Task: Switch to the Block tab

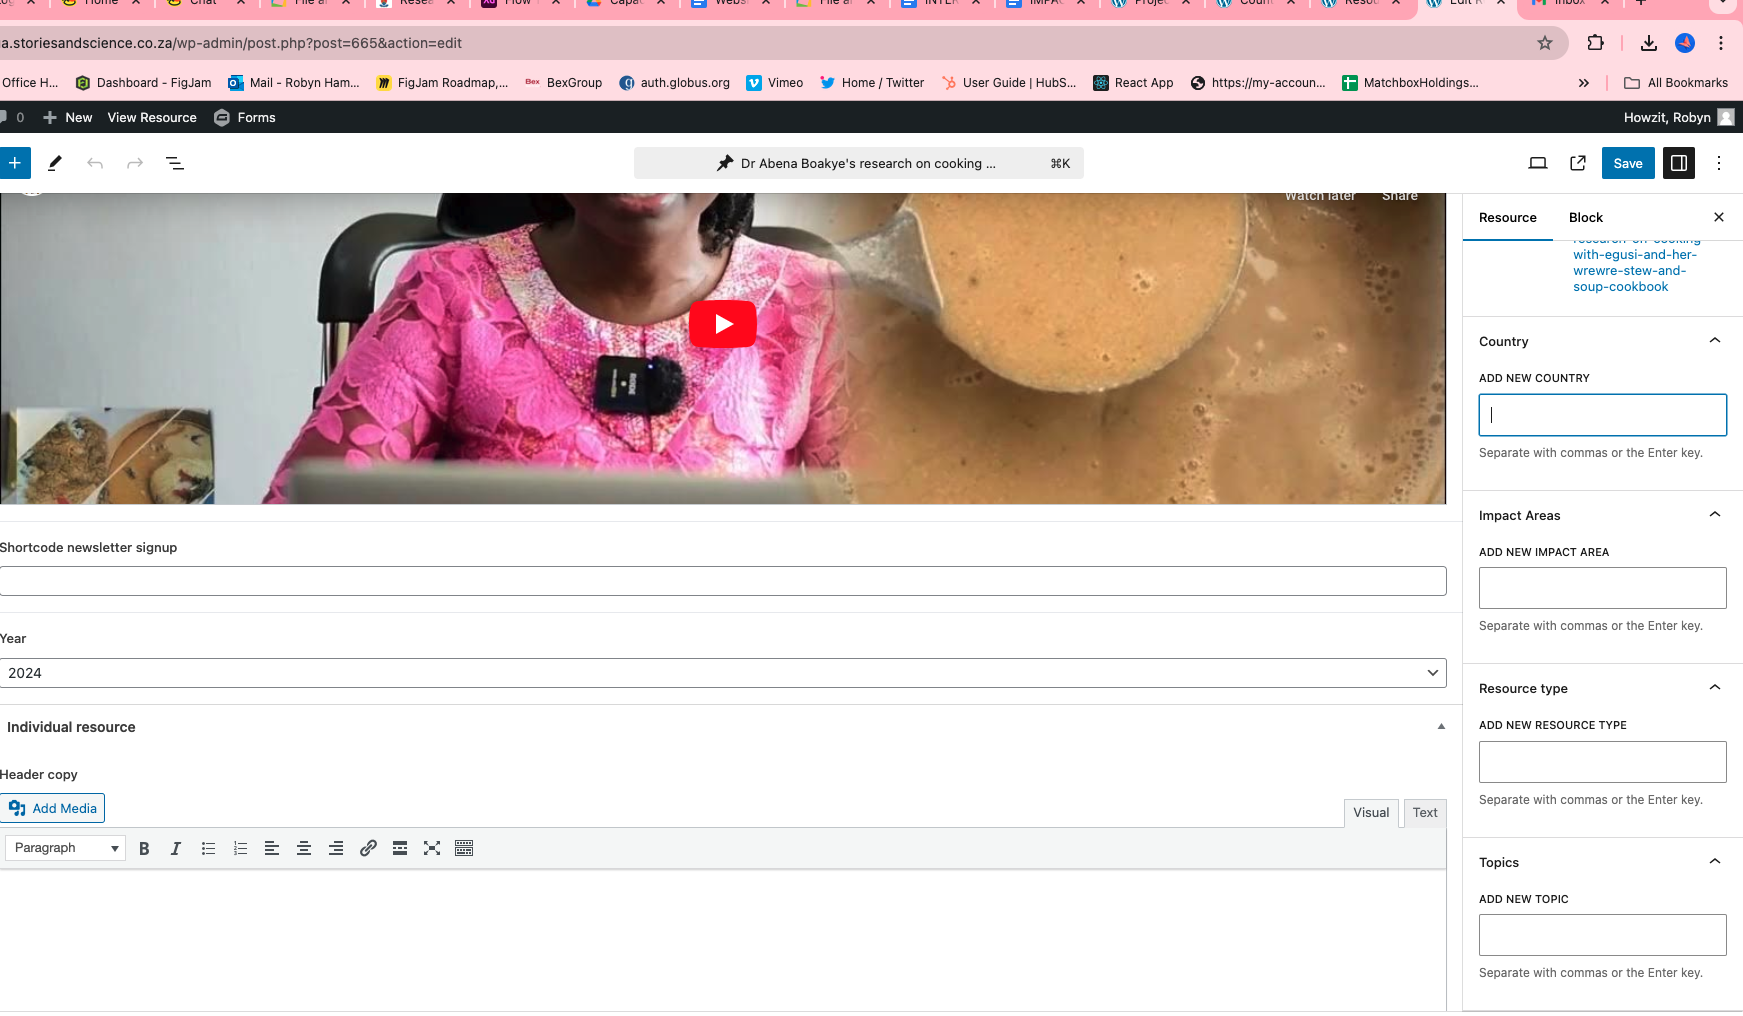Action: pos(1585,218)
